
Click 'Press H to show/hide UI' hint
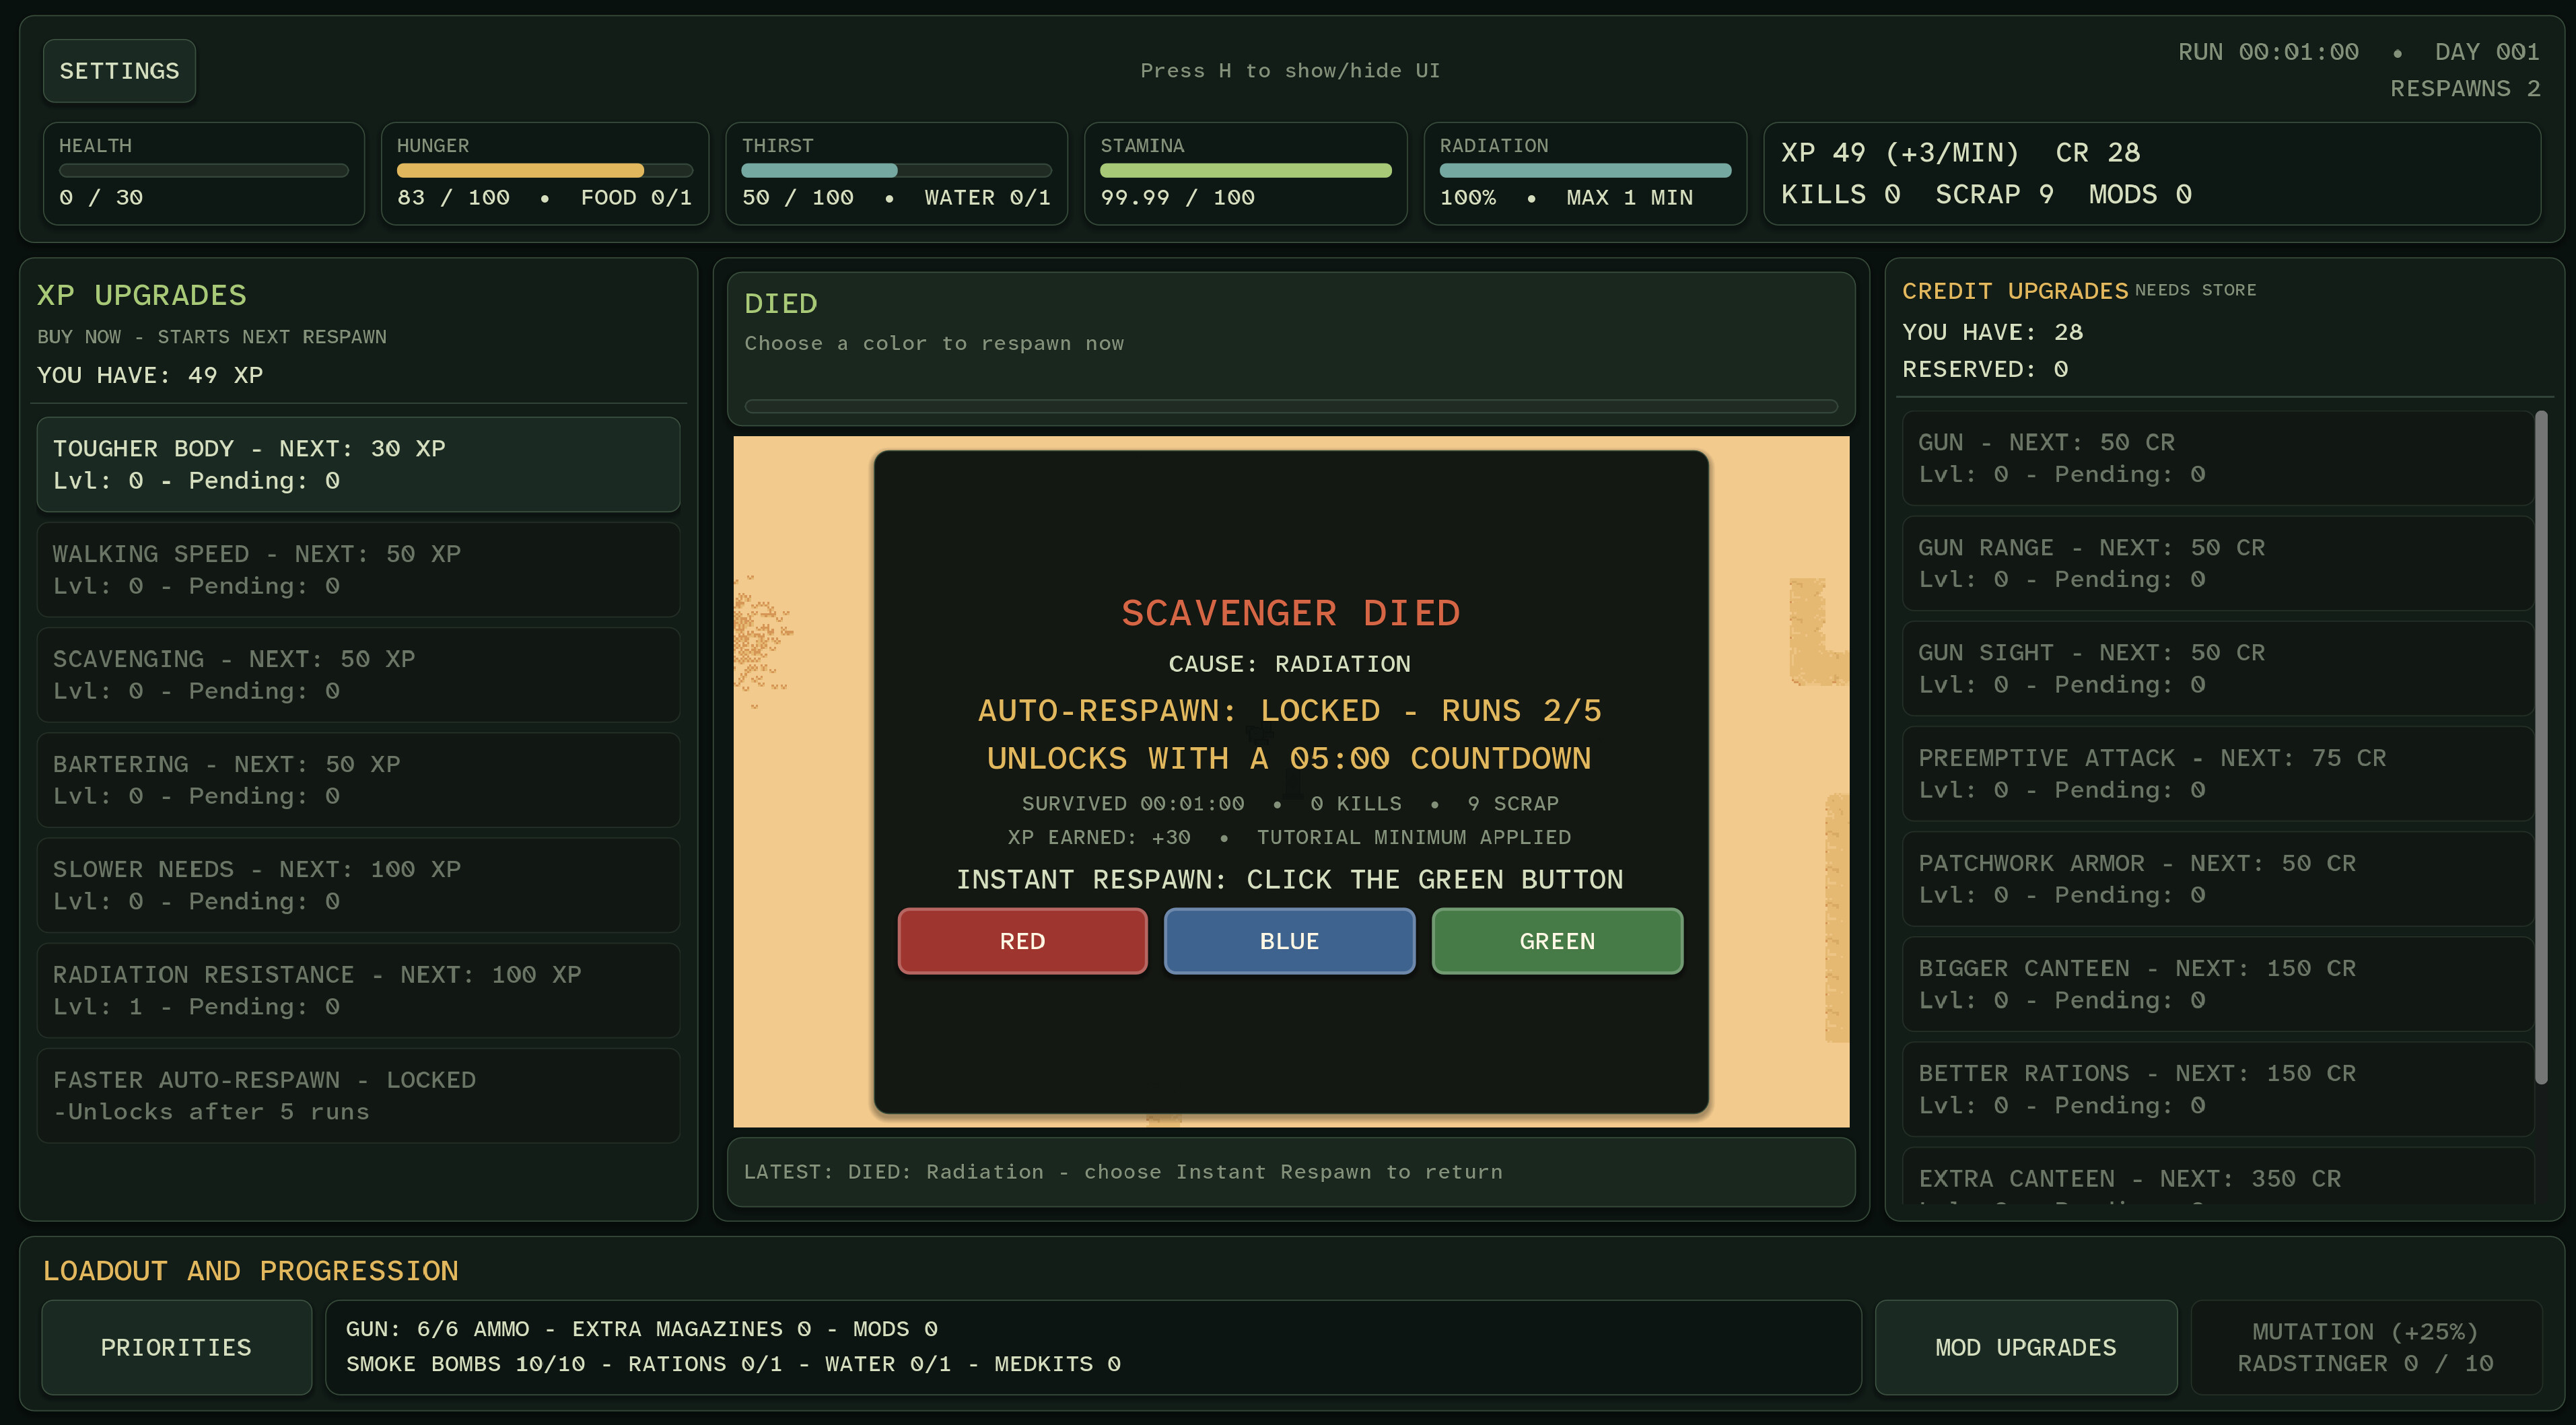tap(1290, 71)
